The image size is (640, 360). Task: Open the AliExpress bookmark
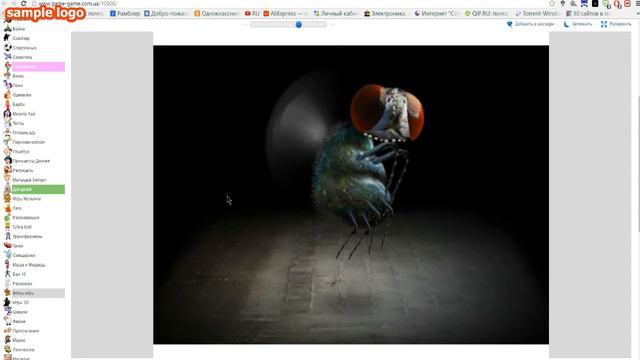tap(286, 13)
